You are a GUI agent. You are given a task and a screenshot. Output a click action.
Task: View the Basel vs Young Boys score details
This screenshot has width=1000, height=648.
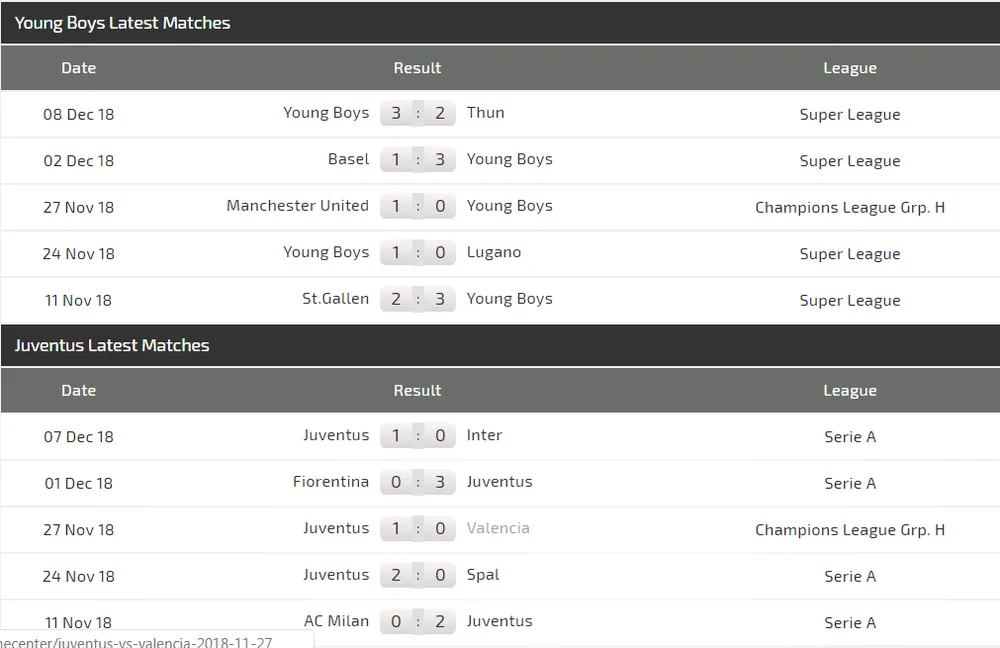tap(418, 159)
